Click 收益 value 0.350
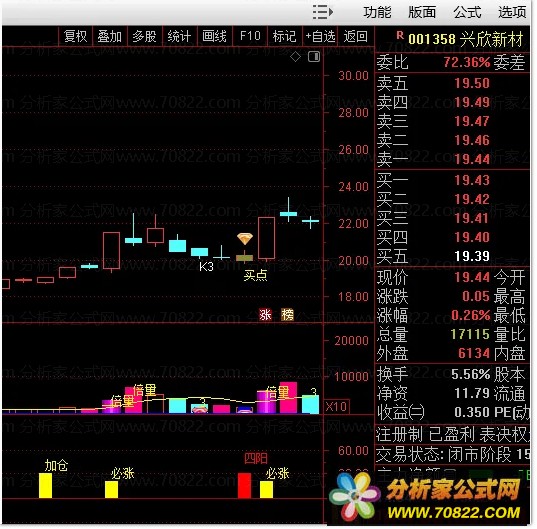 (x=472, y=412)
